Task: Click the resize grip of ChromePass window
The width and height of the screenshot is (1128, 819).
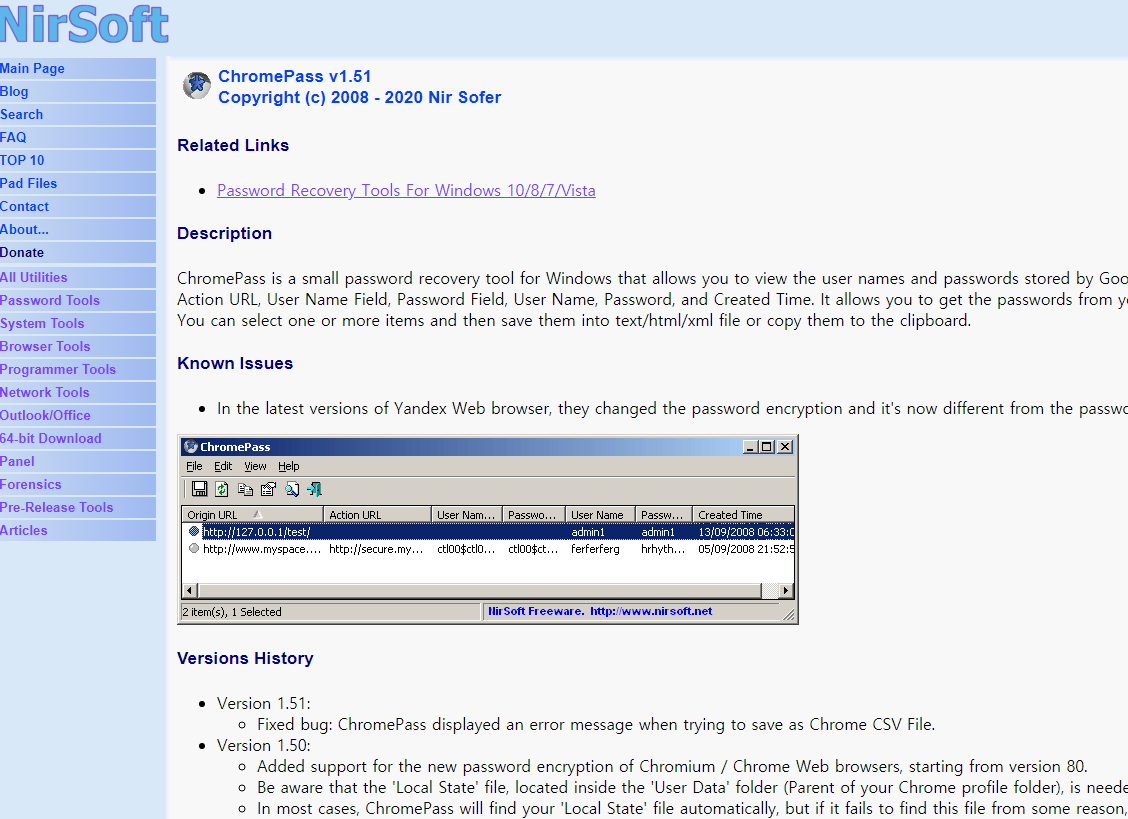Action: (x=788, y=614)
